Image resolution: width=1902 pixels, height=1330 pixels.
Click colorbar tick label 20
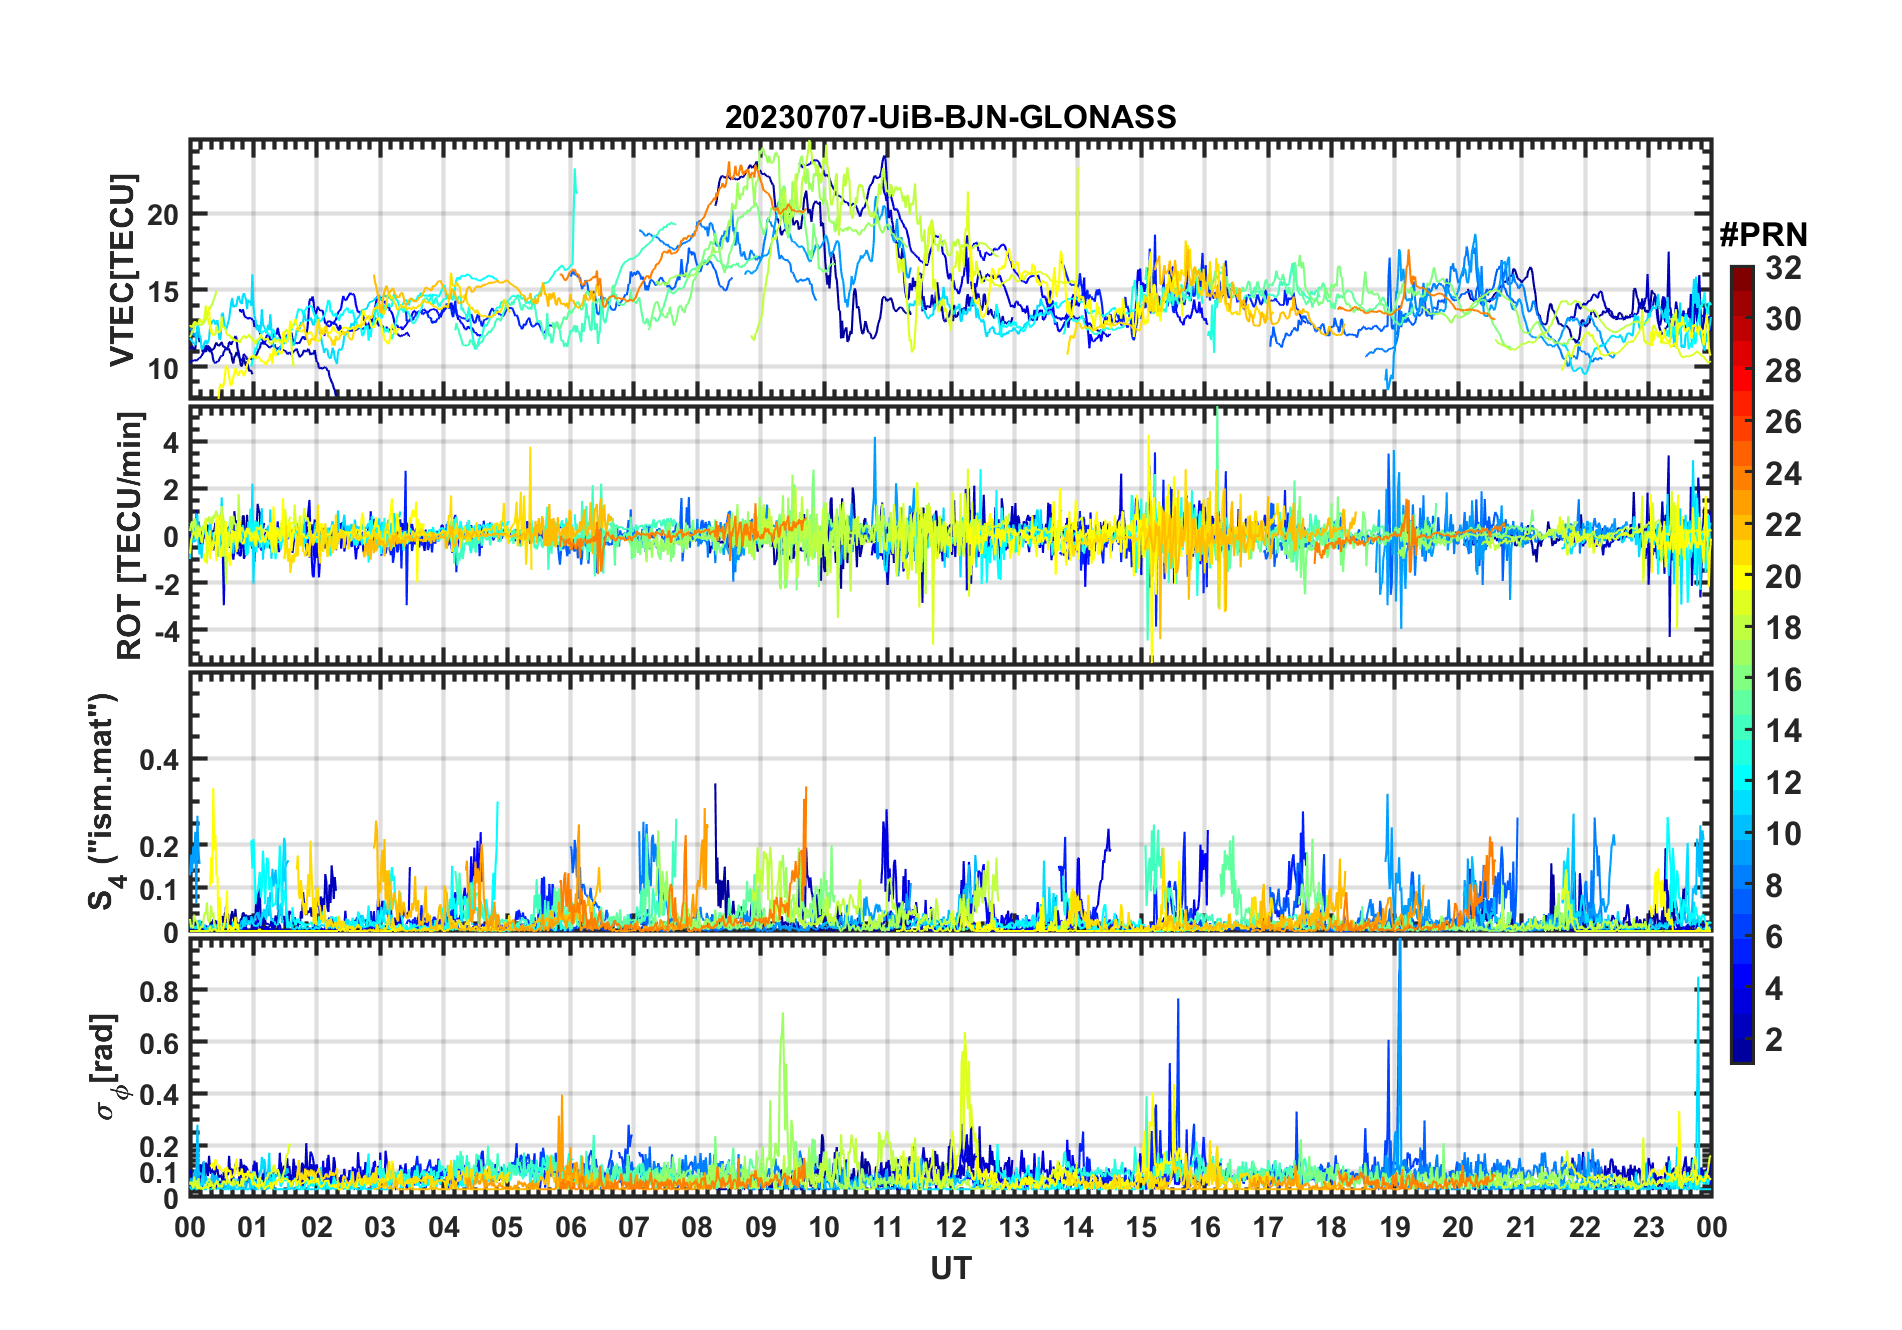[x=1783, y=577]
